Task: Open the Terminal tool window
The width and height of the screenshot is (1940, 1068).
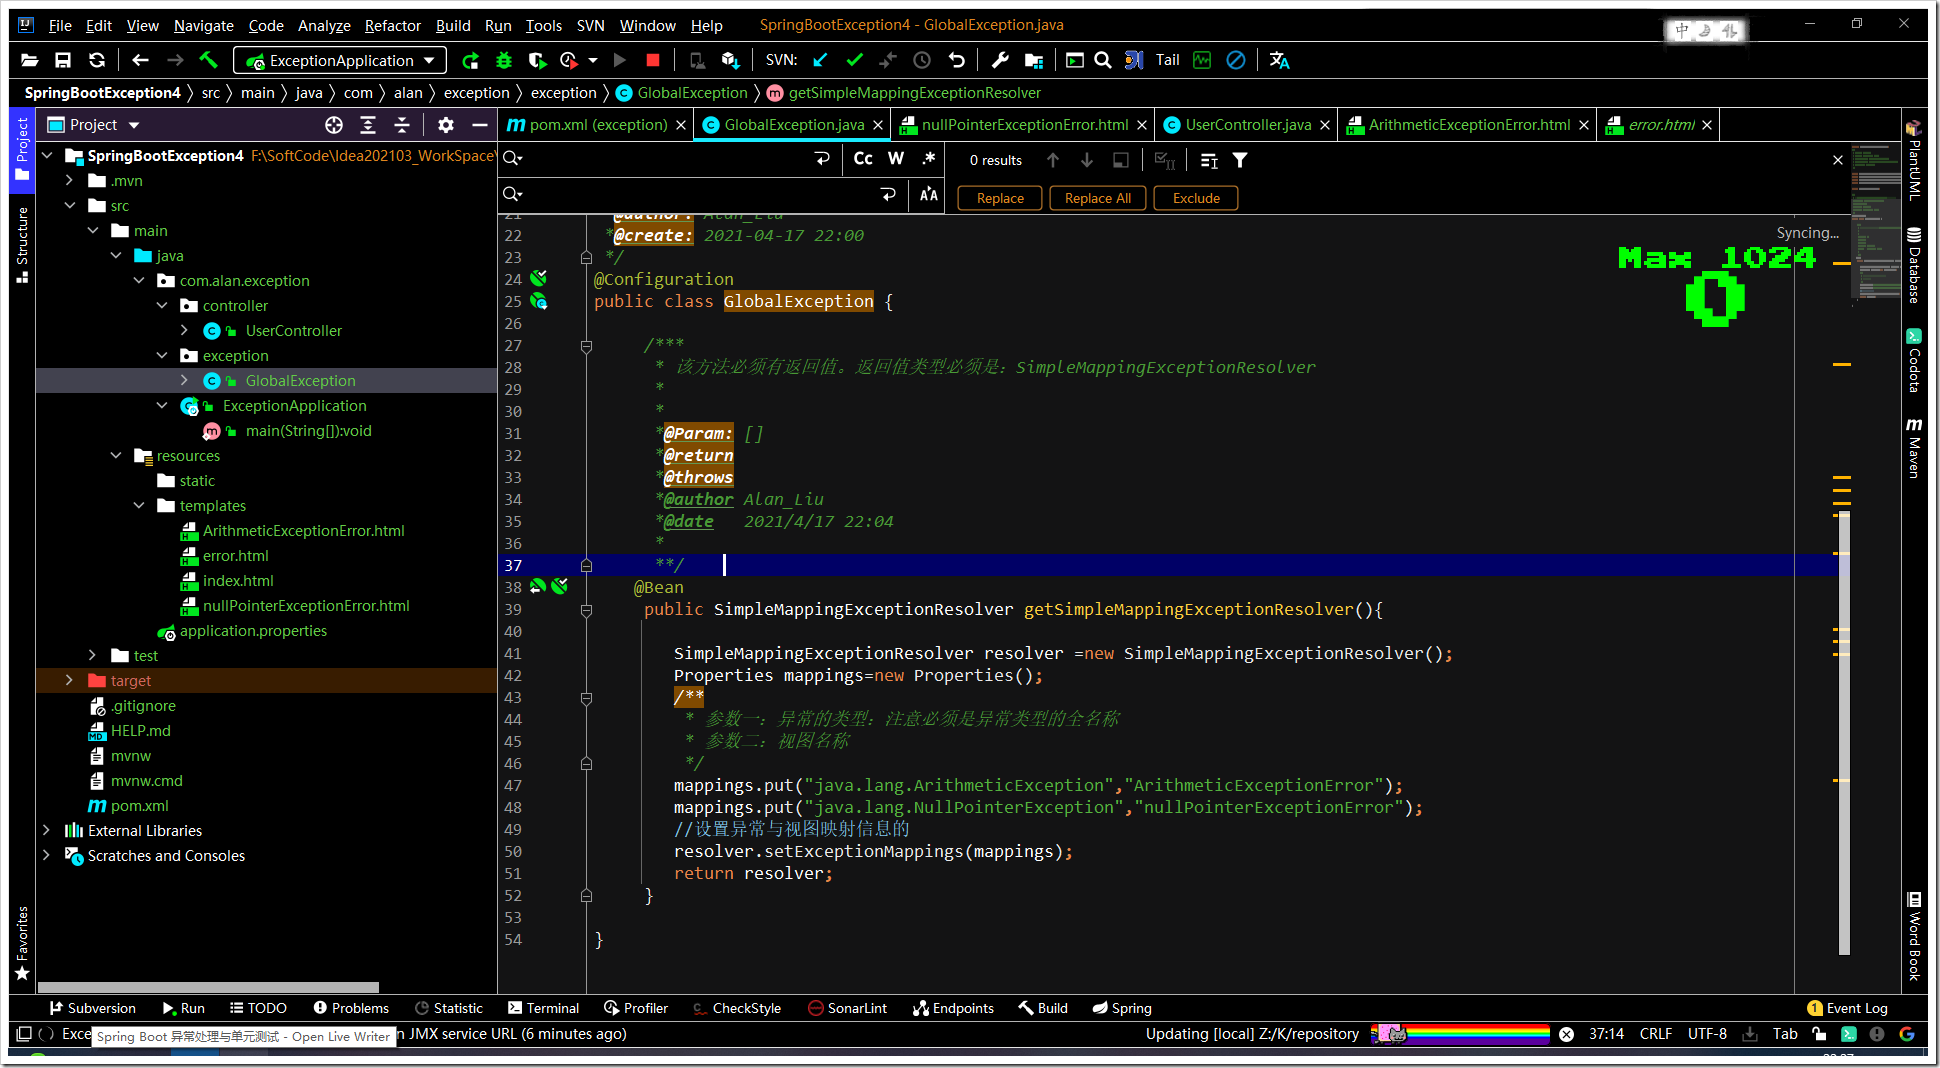Action: tap(543, 1008)
